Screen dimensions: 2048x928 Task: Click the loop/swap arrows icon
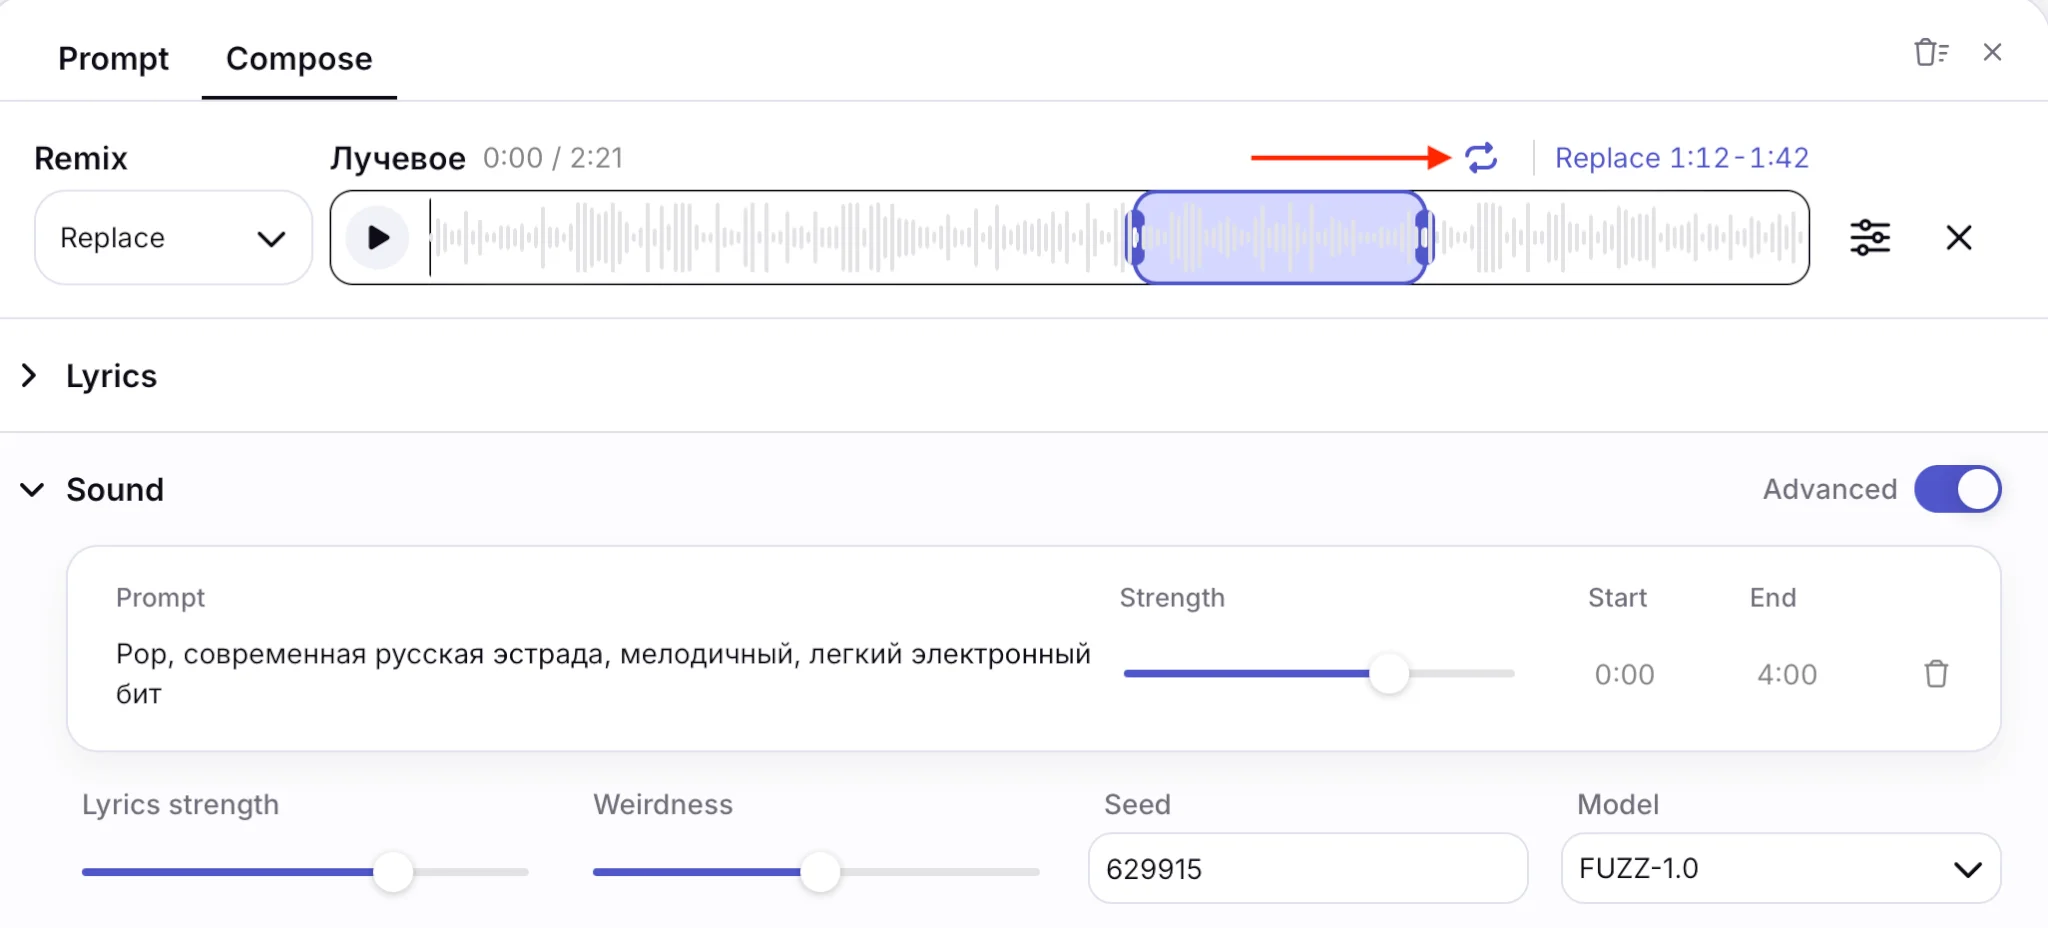(x=1481, y=158)
